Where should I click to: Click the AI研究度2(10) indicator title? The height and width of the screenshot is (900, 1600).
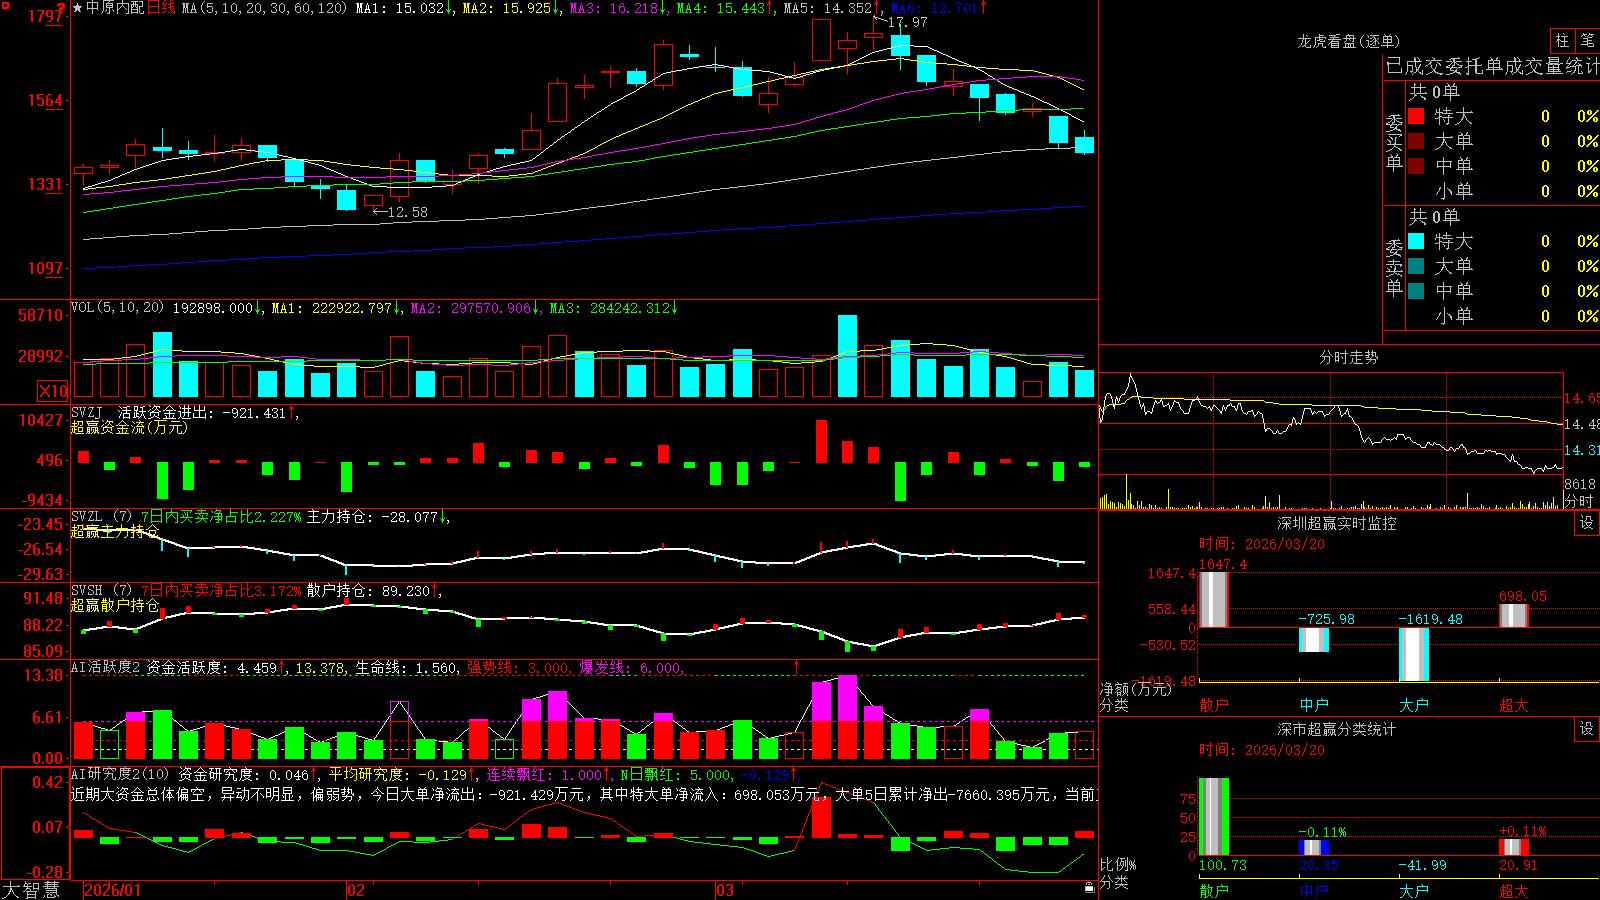pos(120,774)
